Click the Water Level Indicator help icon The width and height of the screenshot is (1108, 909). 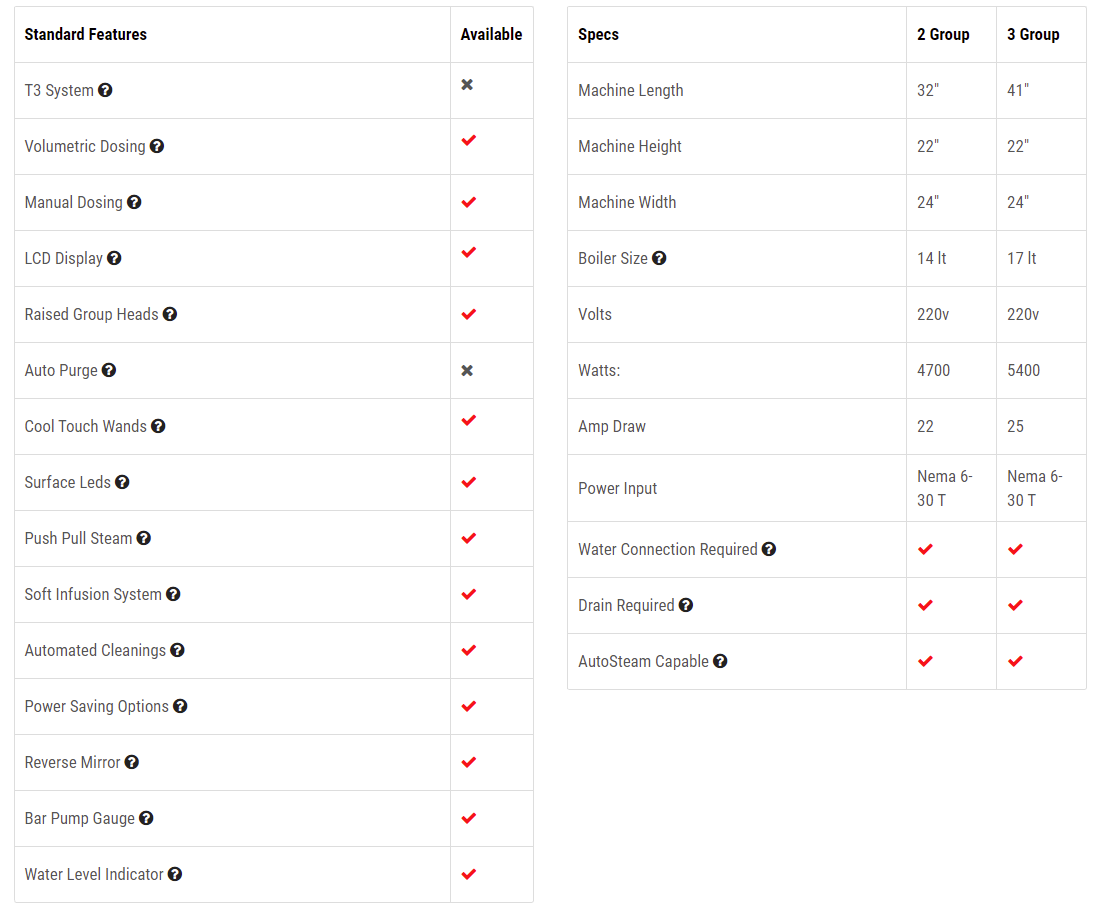tap(175, 874)
